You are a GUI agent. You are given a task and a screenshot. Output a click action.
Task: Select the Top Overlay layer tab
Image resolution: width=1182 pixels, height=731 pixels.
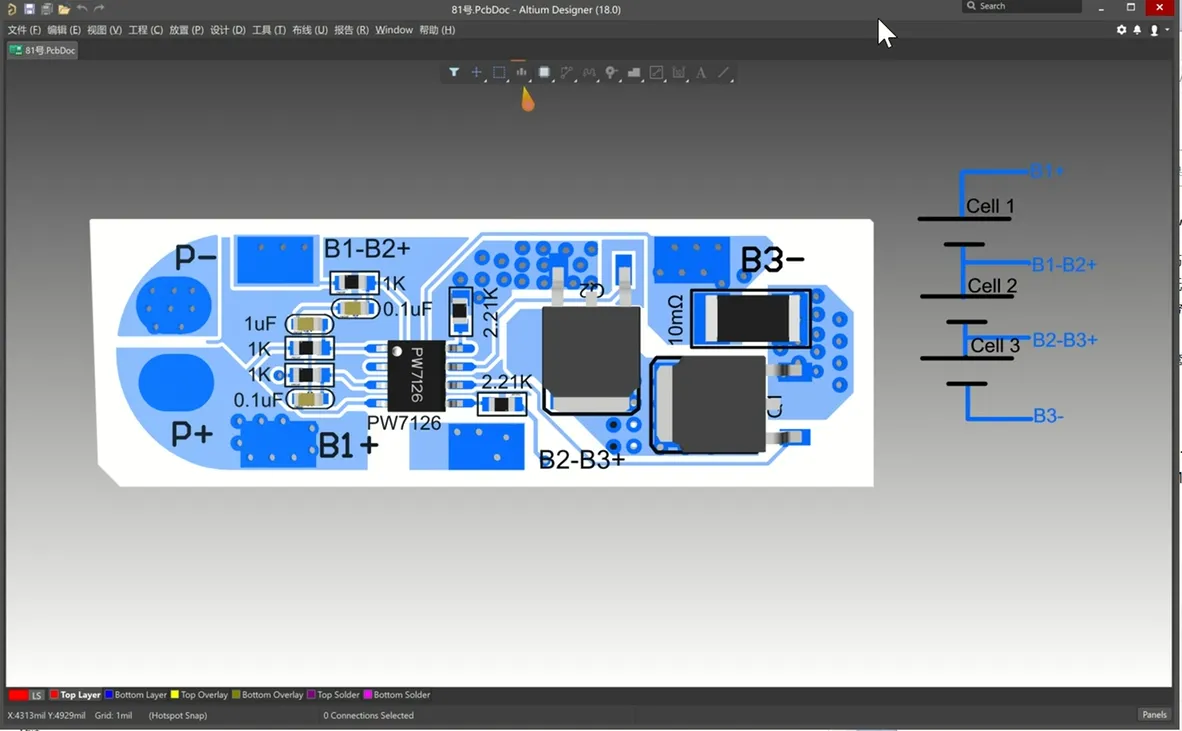tap(199, 695)
